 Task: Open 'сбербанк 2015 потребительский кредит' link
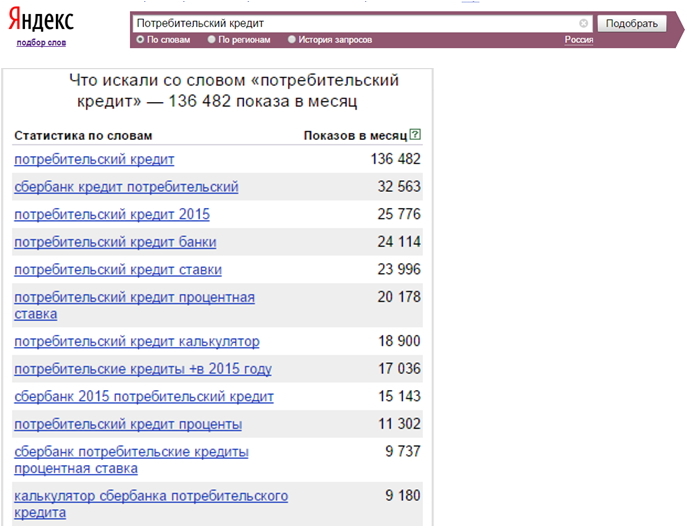point(144,397)
